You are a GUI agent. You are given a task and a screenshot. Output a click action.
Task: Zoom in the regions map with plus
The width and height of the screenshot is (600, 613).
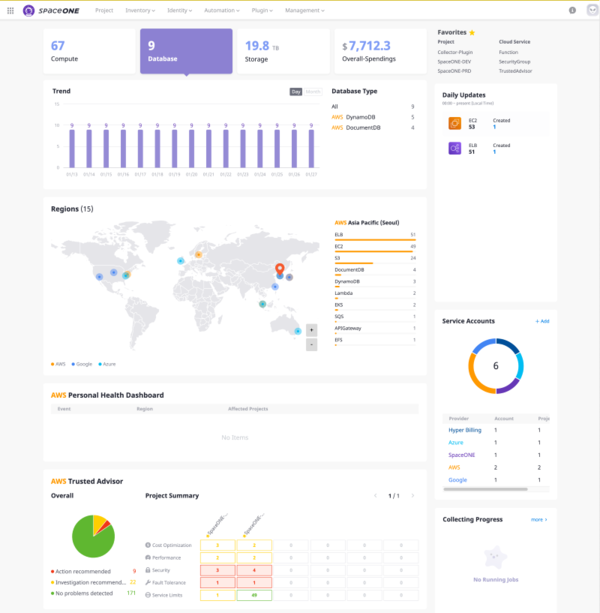click(x=311, y=330)
